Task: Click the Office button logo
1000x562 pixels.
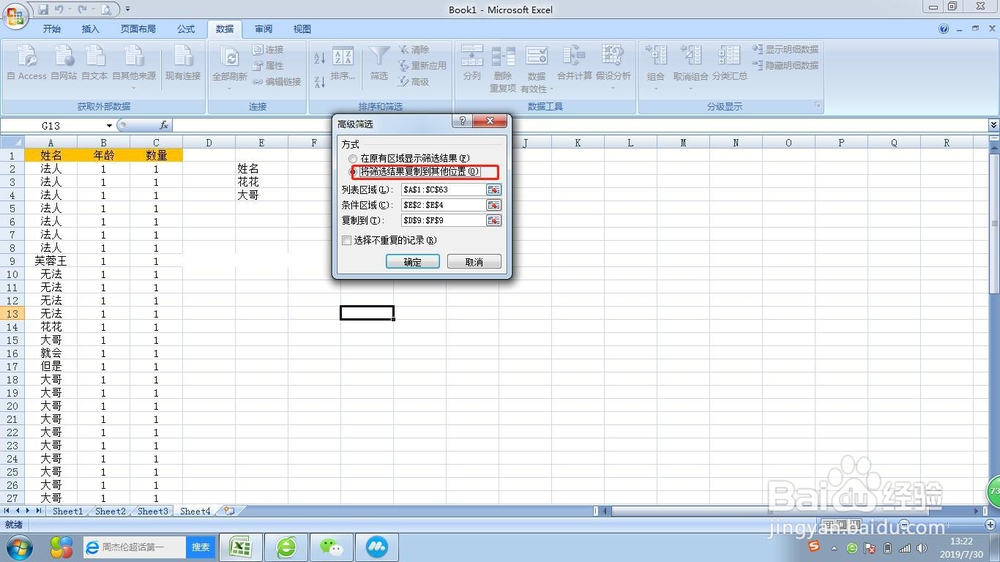Action: (x=15, y=15)
